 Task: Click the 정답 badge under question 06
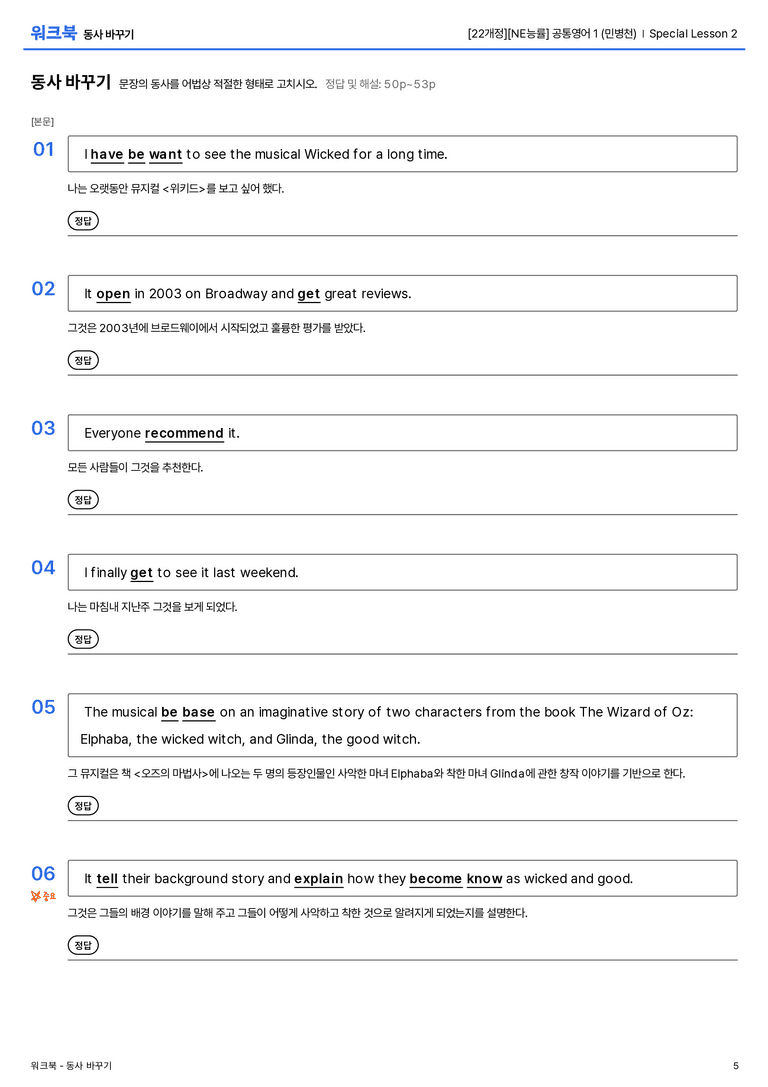pos(83,945)
